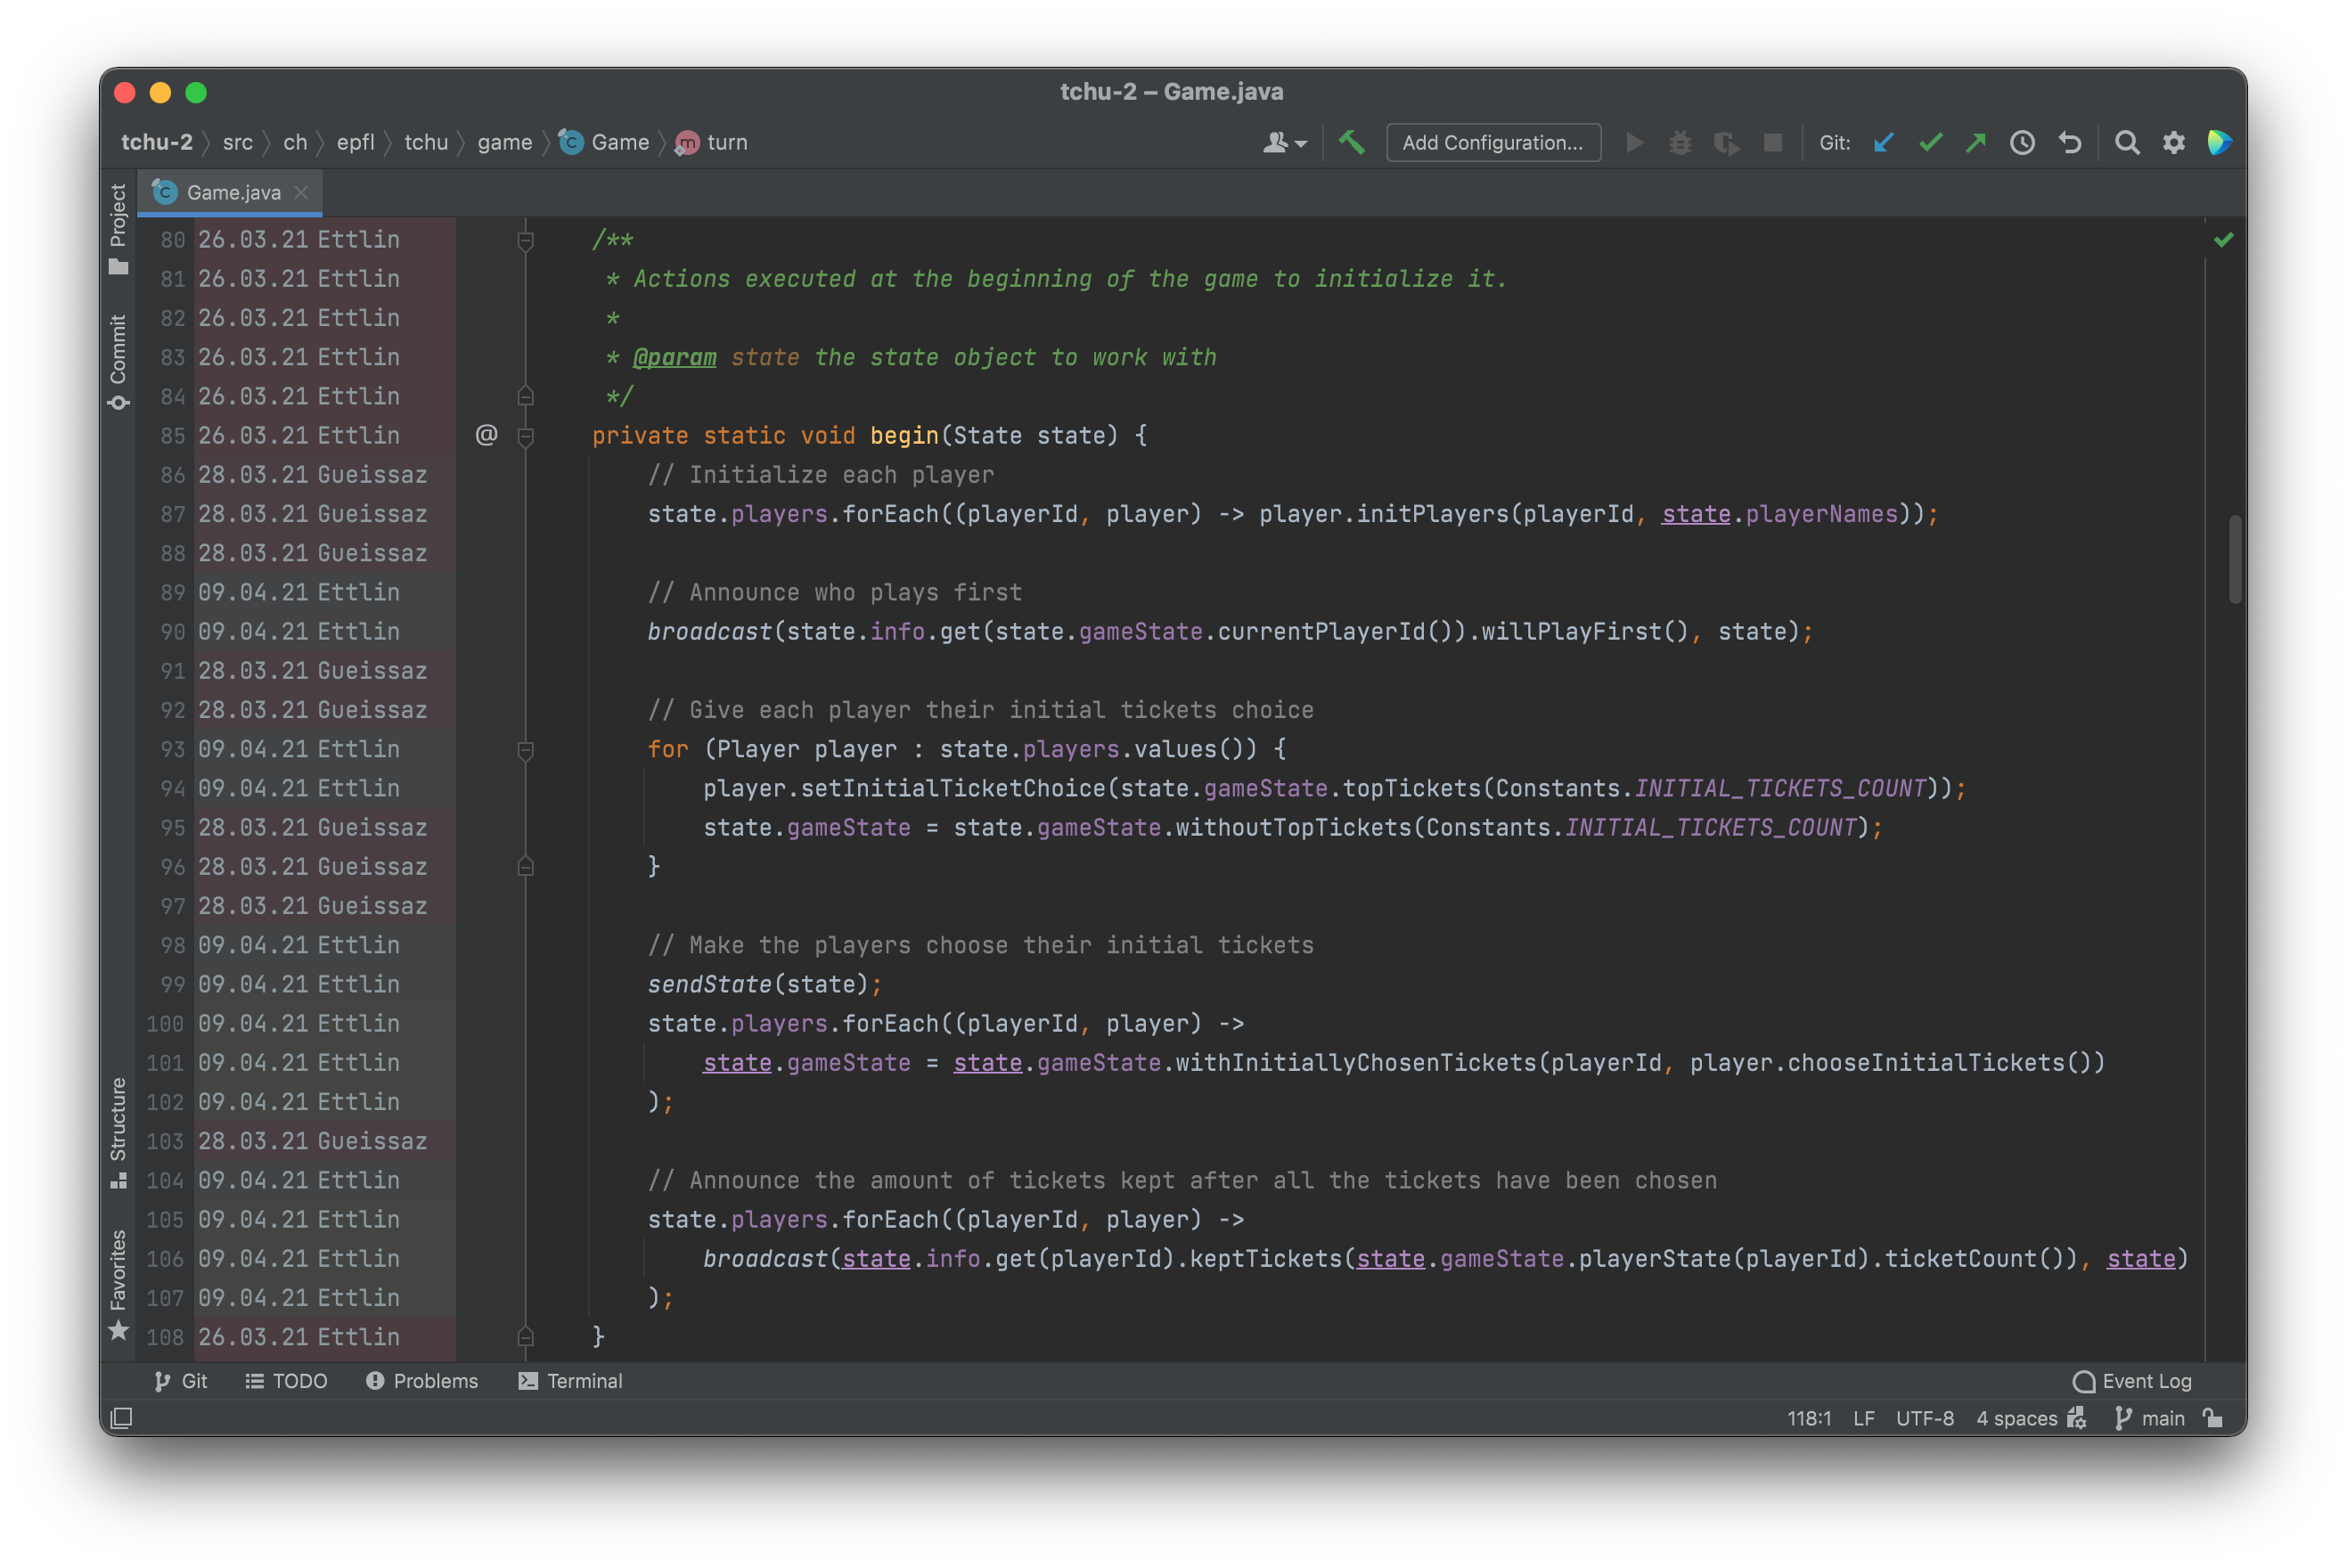The height and width of the screenshot is (1568, 2347).
Task: Click game package breadcrumb
Action: 504,143
